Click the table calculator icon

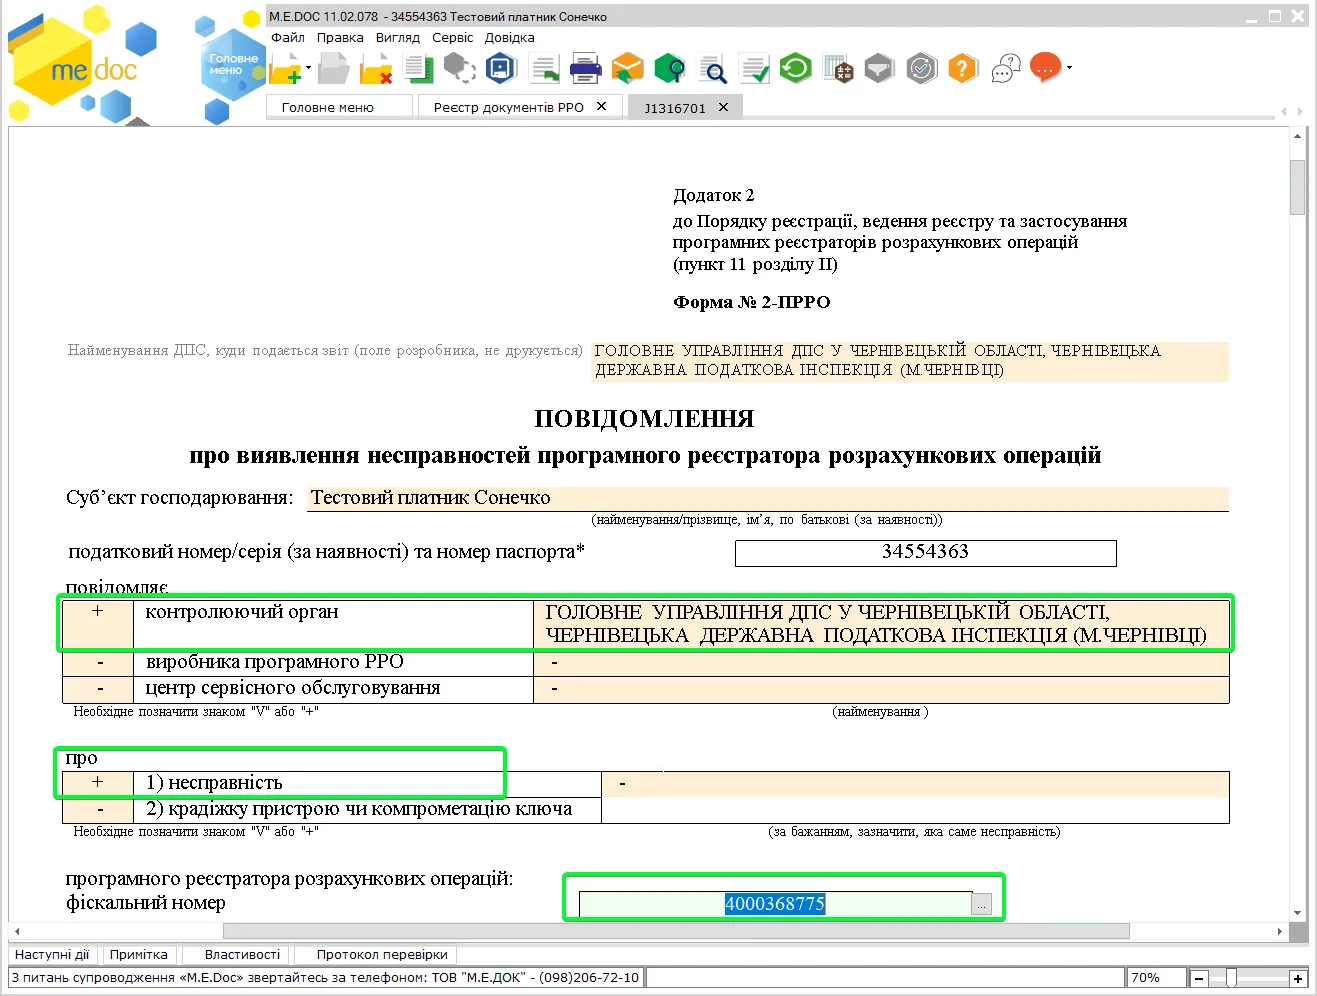pos(838,69)
